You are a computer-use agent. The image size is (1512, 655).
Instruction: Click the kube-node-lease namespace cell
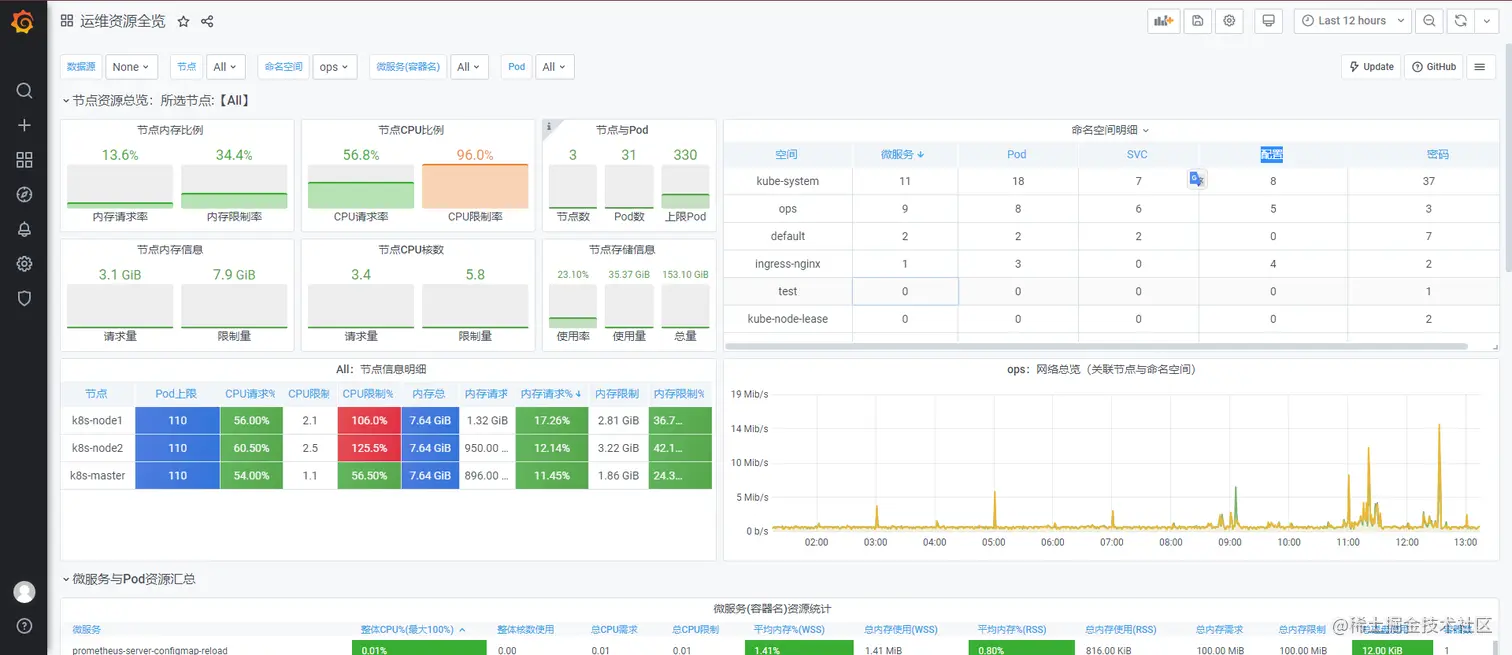coord(788,319)
